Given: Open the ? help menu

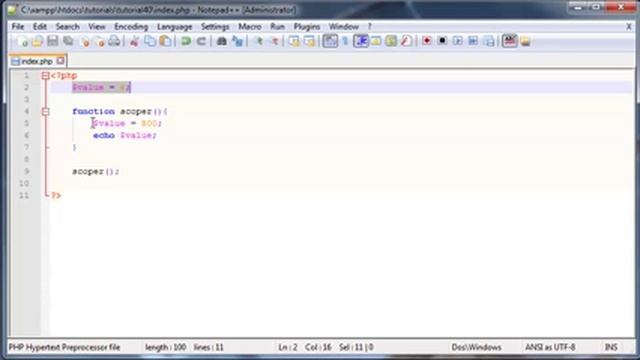Looking at the screenshot, I should (x=369, y=27).
